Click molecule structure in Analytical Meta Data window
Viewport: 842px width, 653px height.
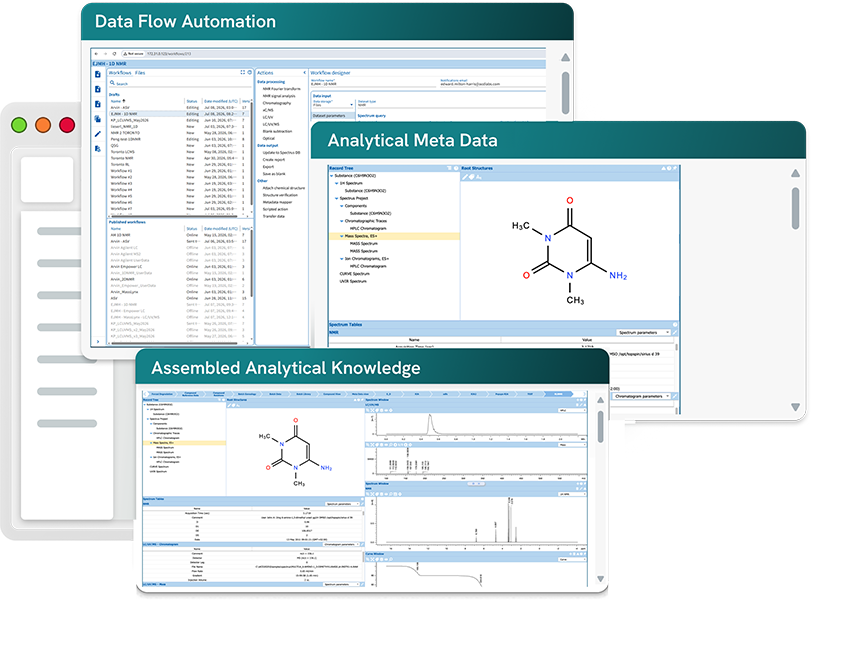[x=569, y=250]
